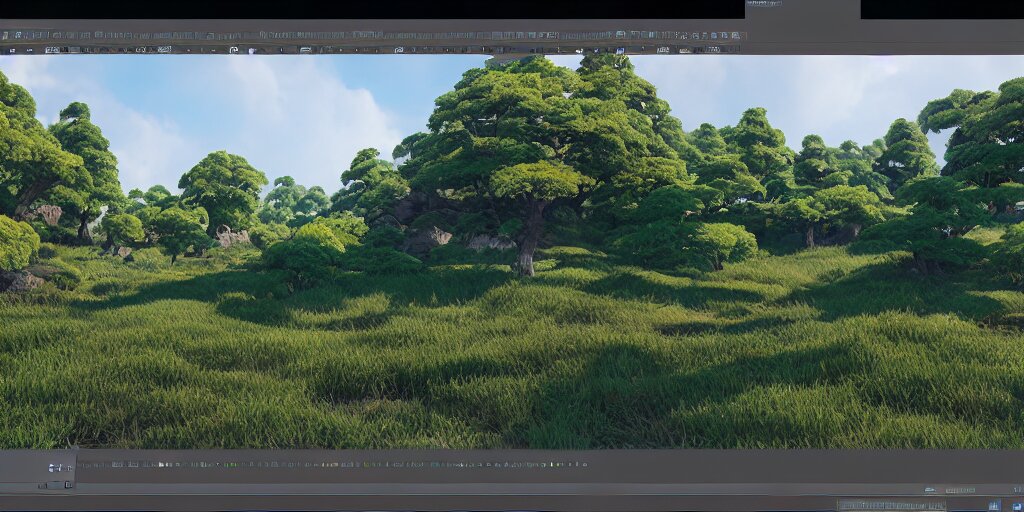The image size is (1024, 512).
Task: Click the last icon at the right end of the top toolbar
Action: click(x=736, y=48)
